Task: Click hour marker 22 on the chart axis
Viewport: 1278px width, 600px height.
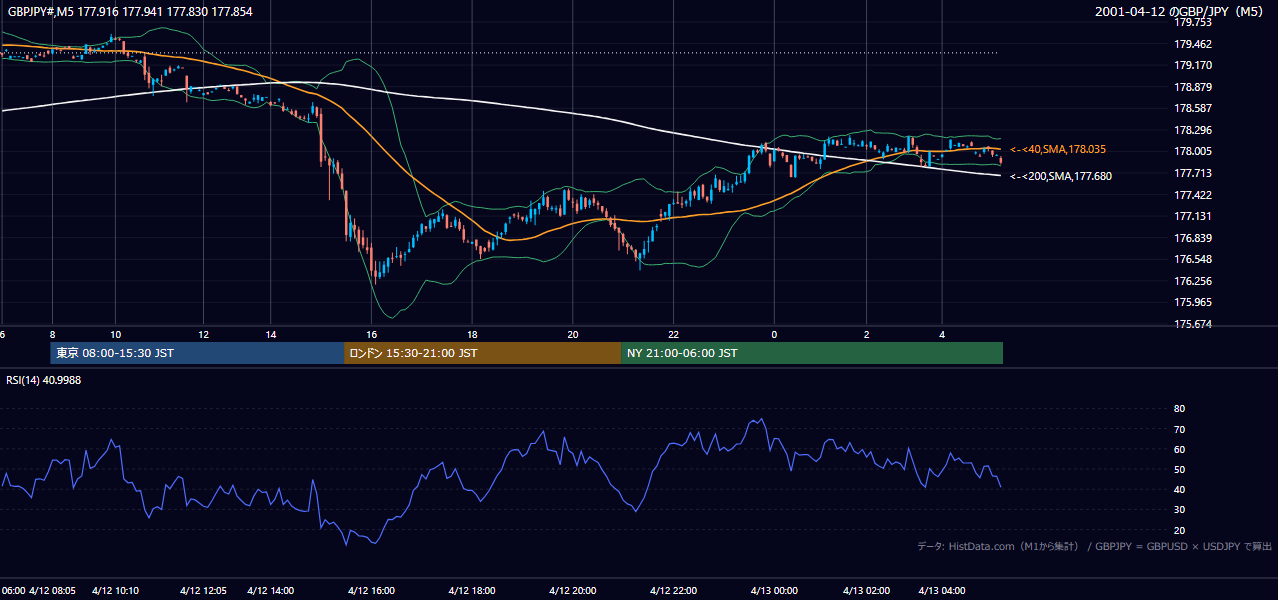Action: click(x=673, y=334)
